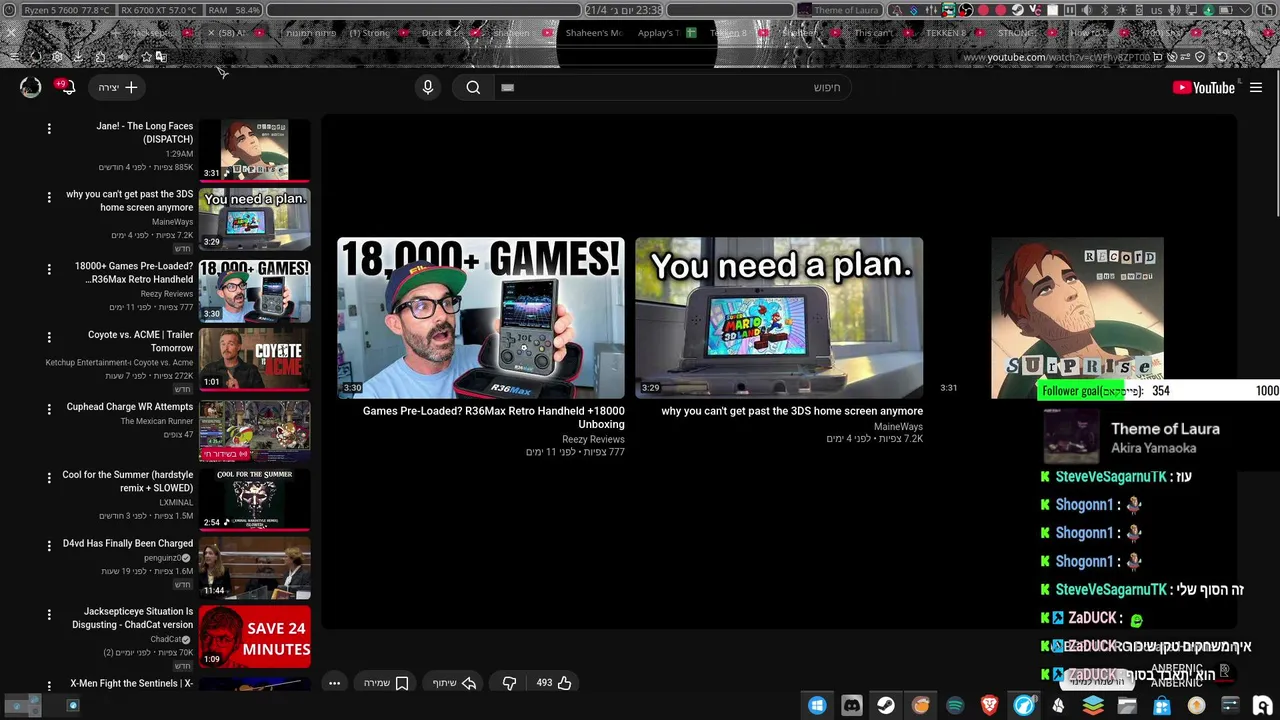The image size is (1280, 720).
Task: Click the browser downloads icon
Action: click(78, 57)
